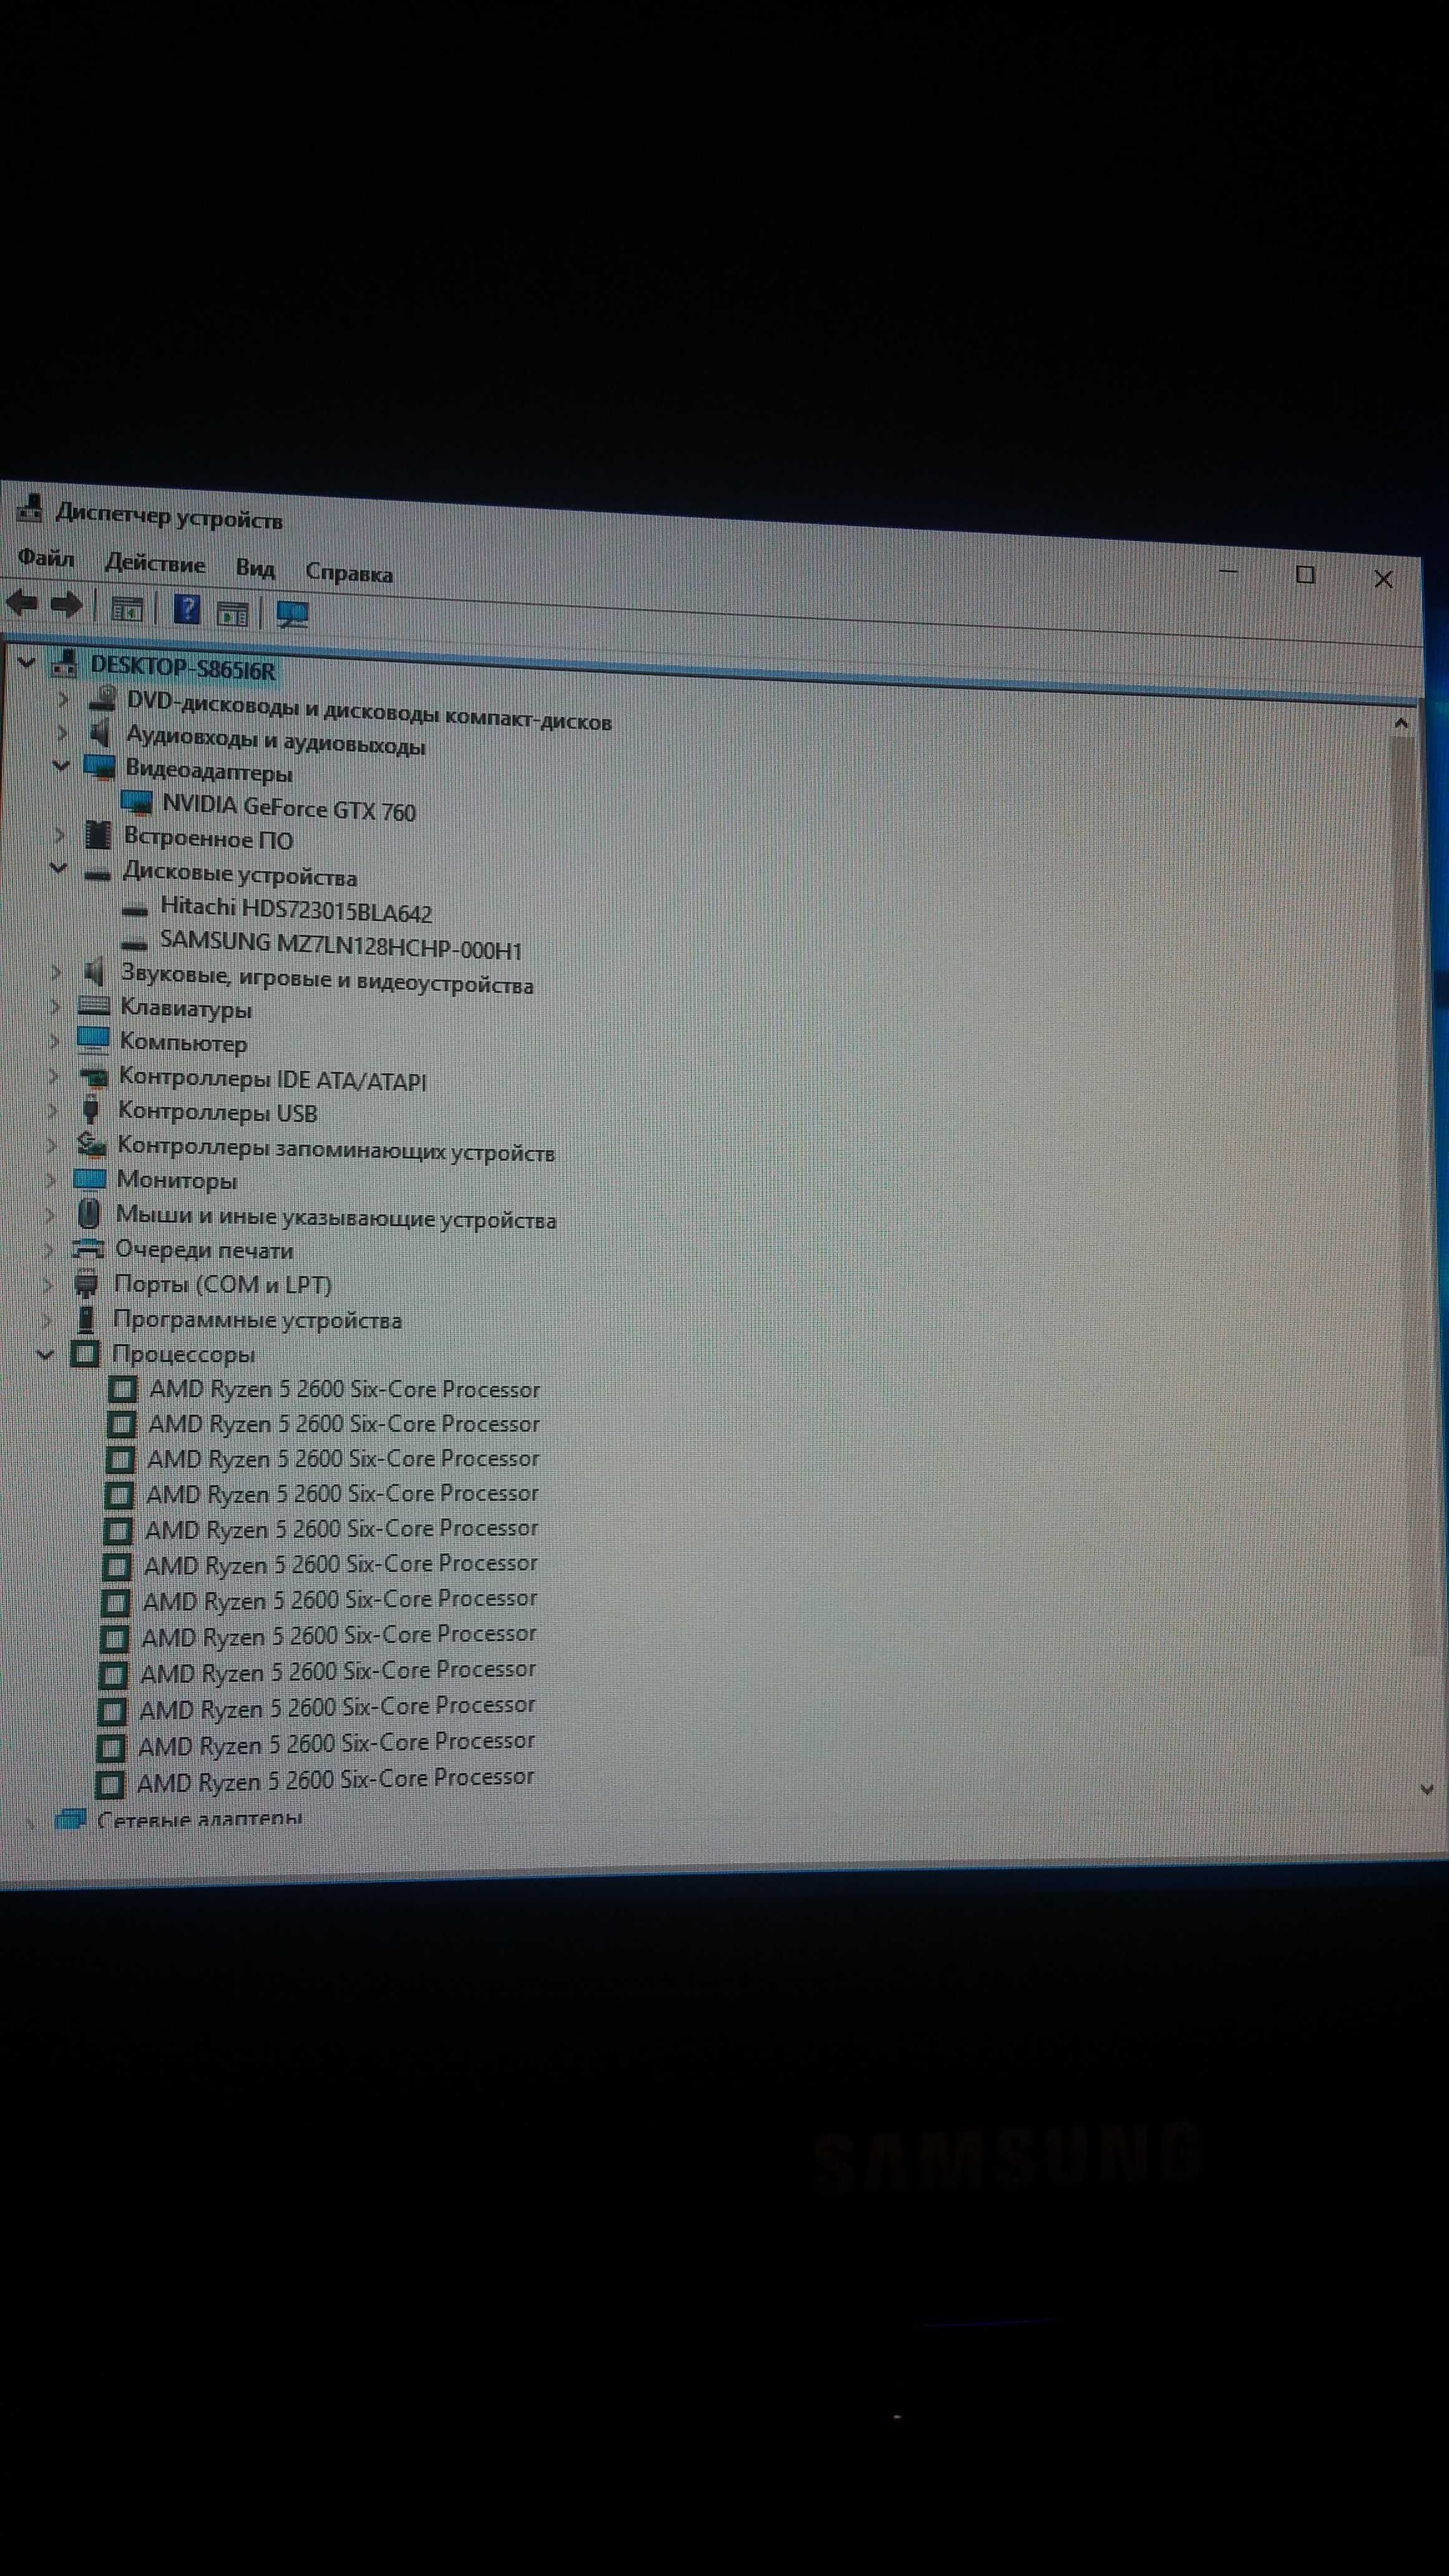The width and height of the screenshot is (1449, 2576).
Task: Click the Контроллеры USB plug icon
Action: click(91, 1108)
